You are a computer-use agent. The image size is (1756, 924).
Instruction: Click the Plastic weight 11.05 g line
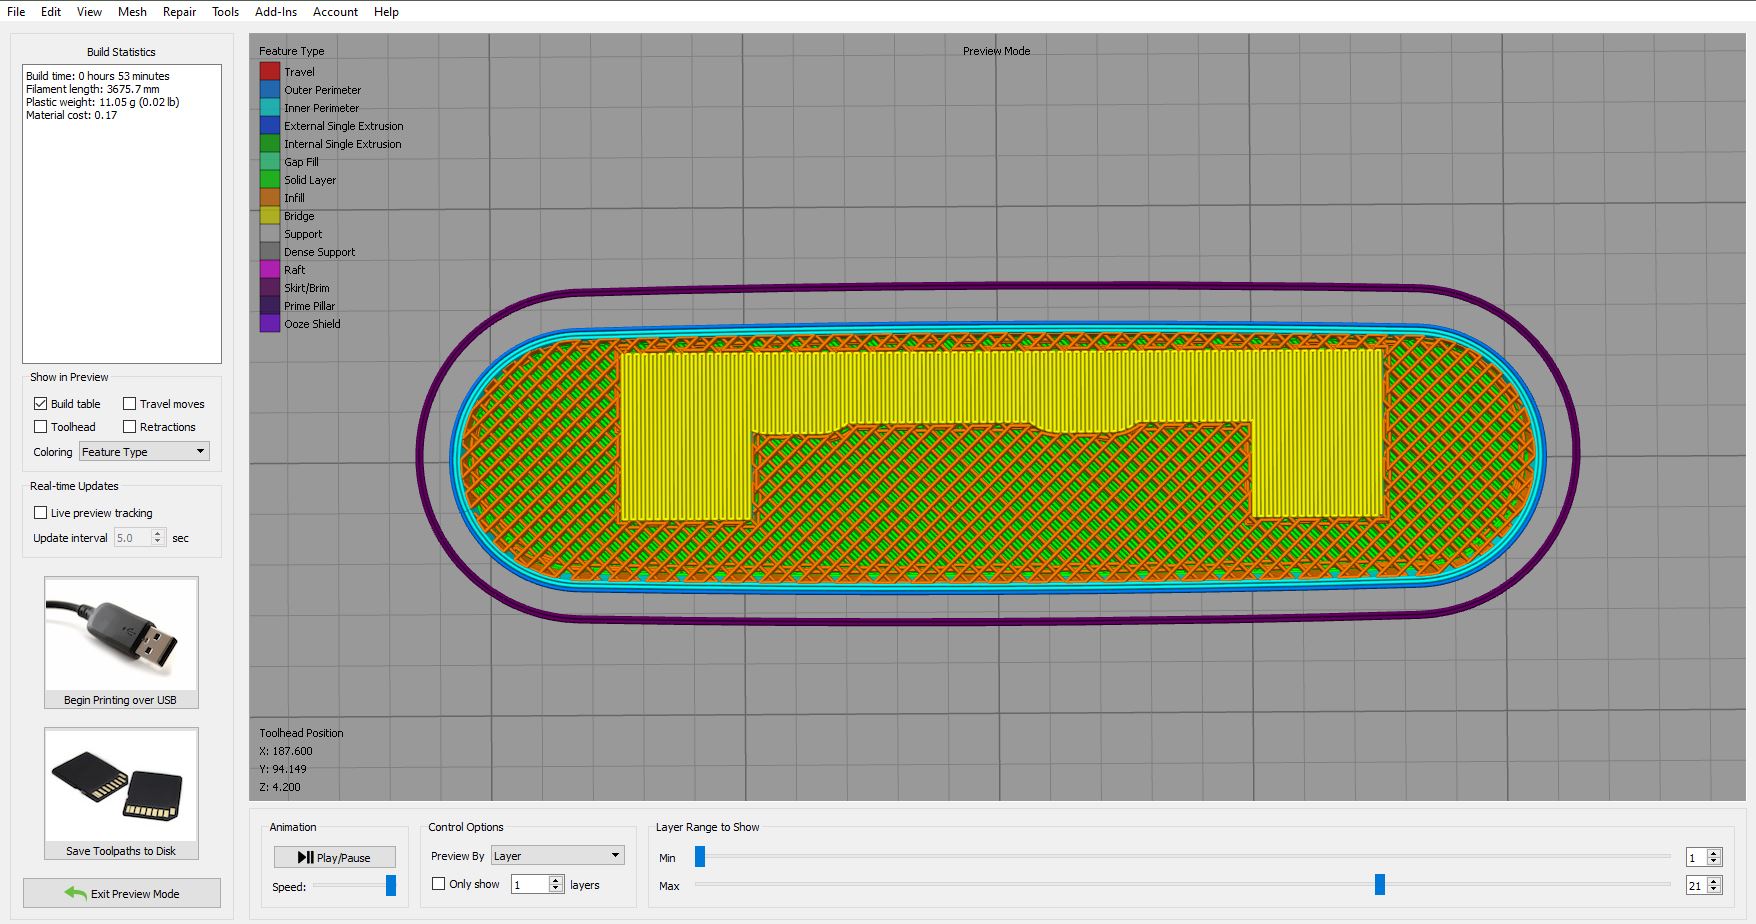pyautogui.click(x=103, y=102)
